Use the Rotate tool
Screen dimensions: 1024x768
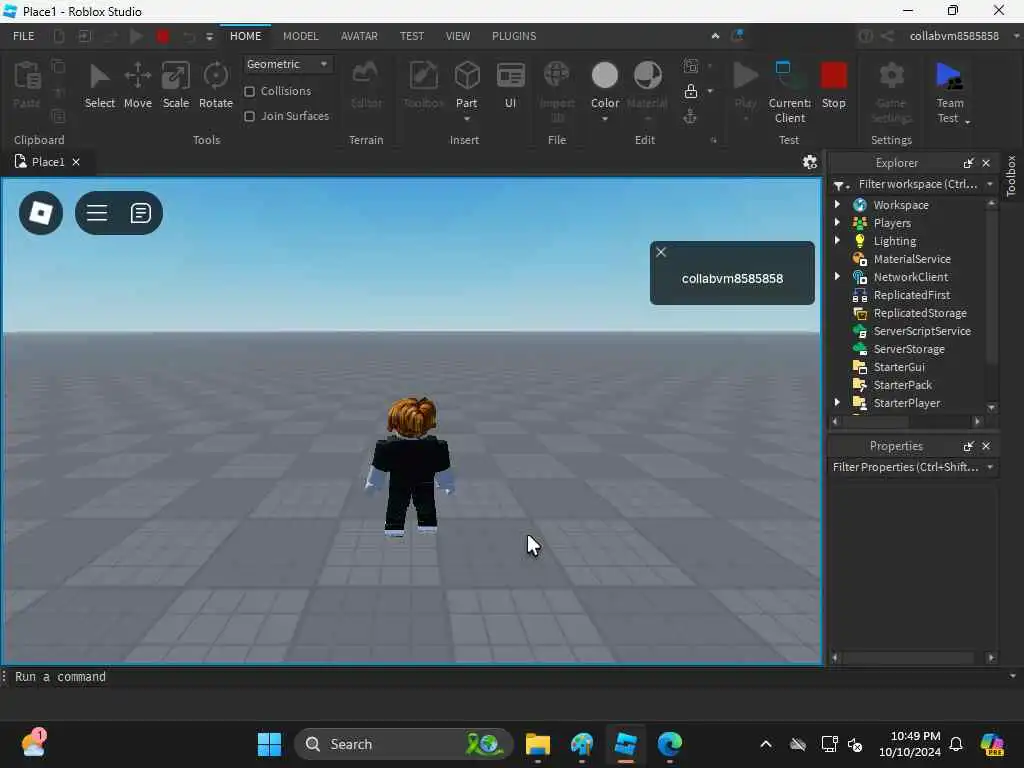(x=216, y=85)
